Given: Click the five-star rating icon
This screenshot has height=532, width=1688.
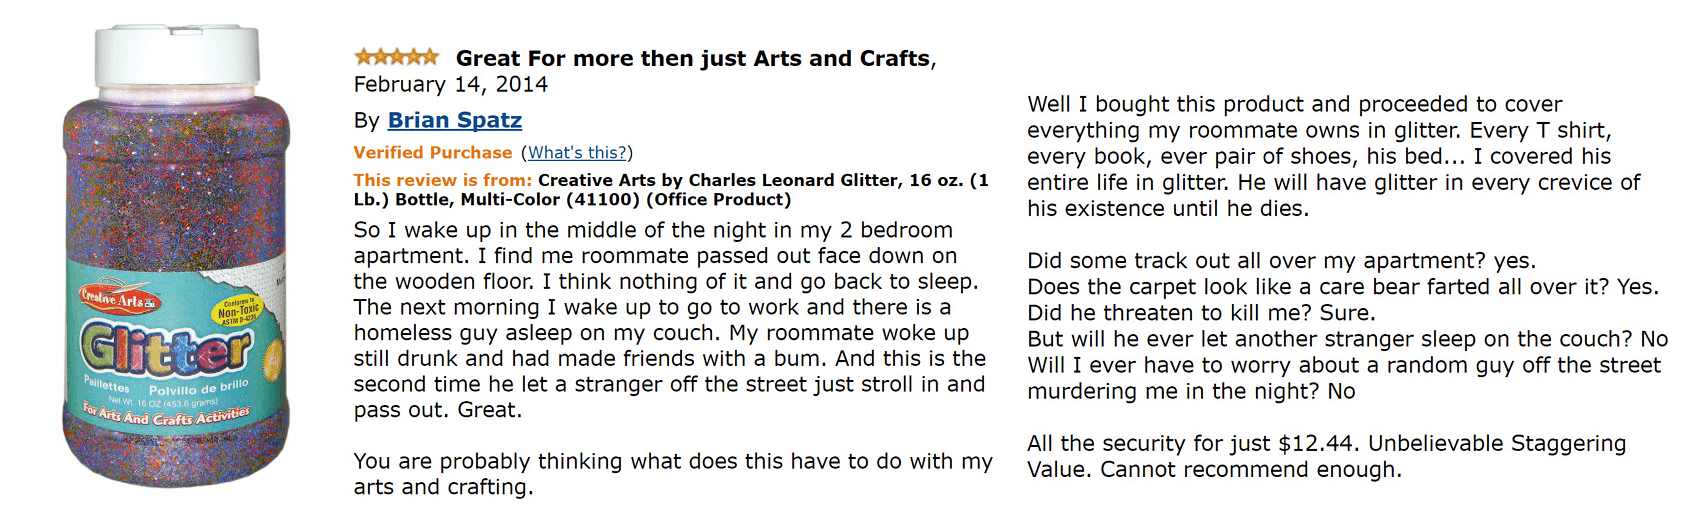Looking at the screenshot, I should tap(396, 57).
